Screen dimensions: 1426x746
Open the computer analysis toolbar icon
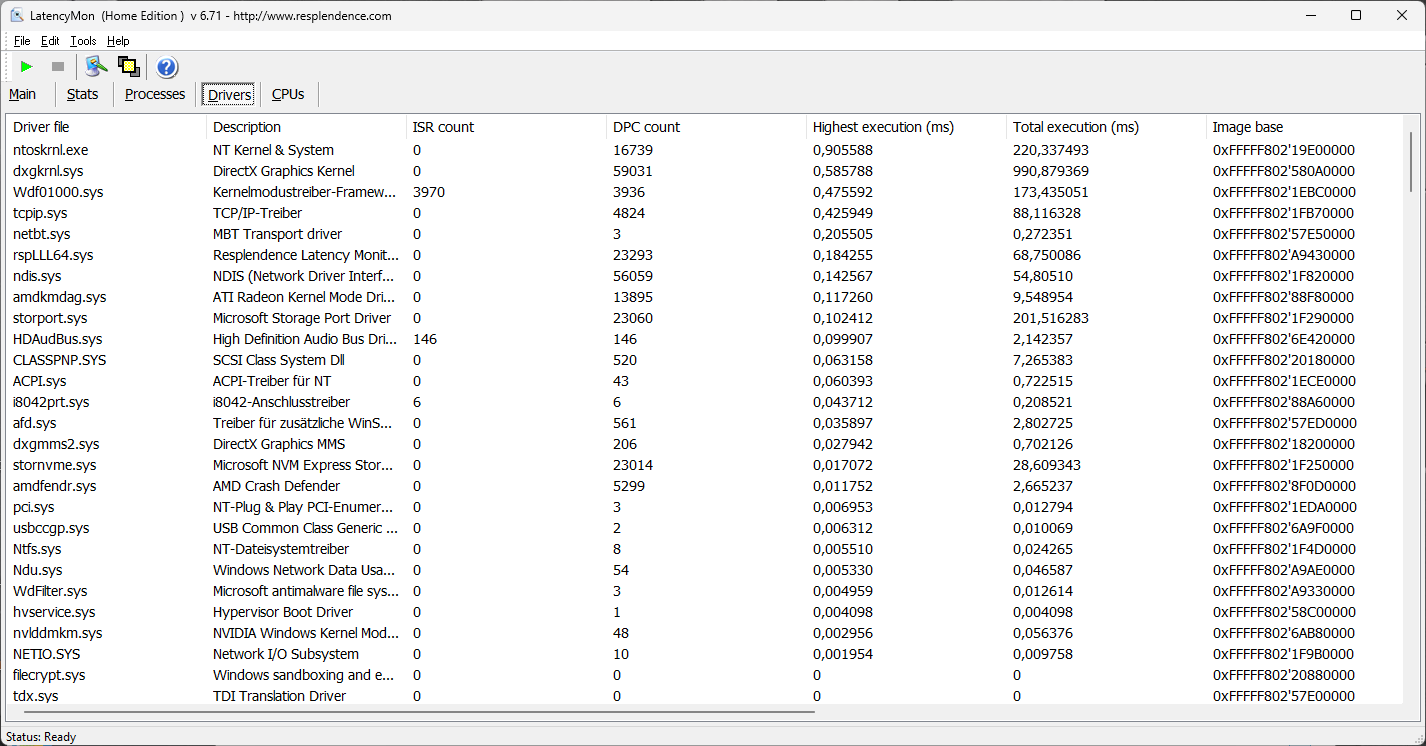(x=96, y=67)
